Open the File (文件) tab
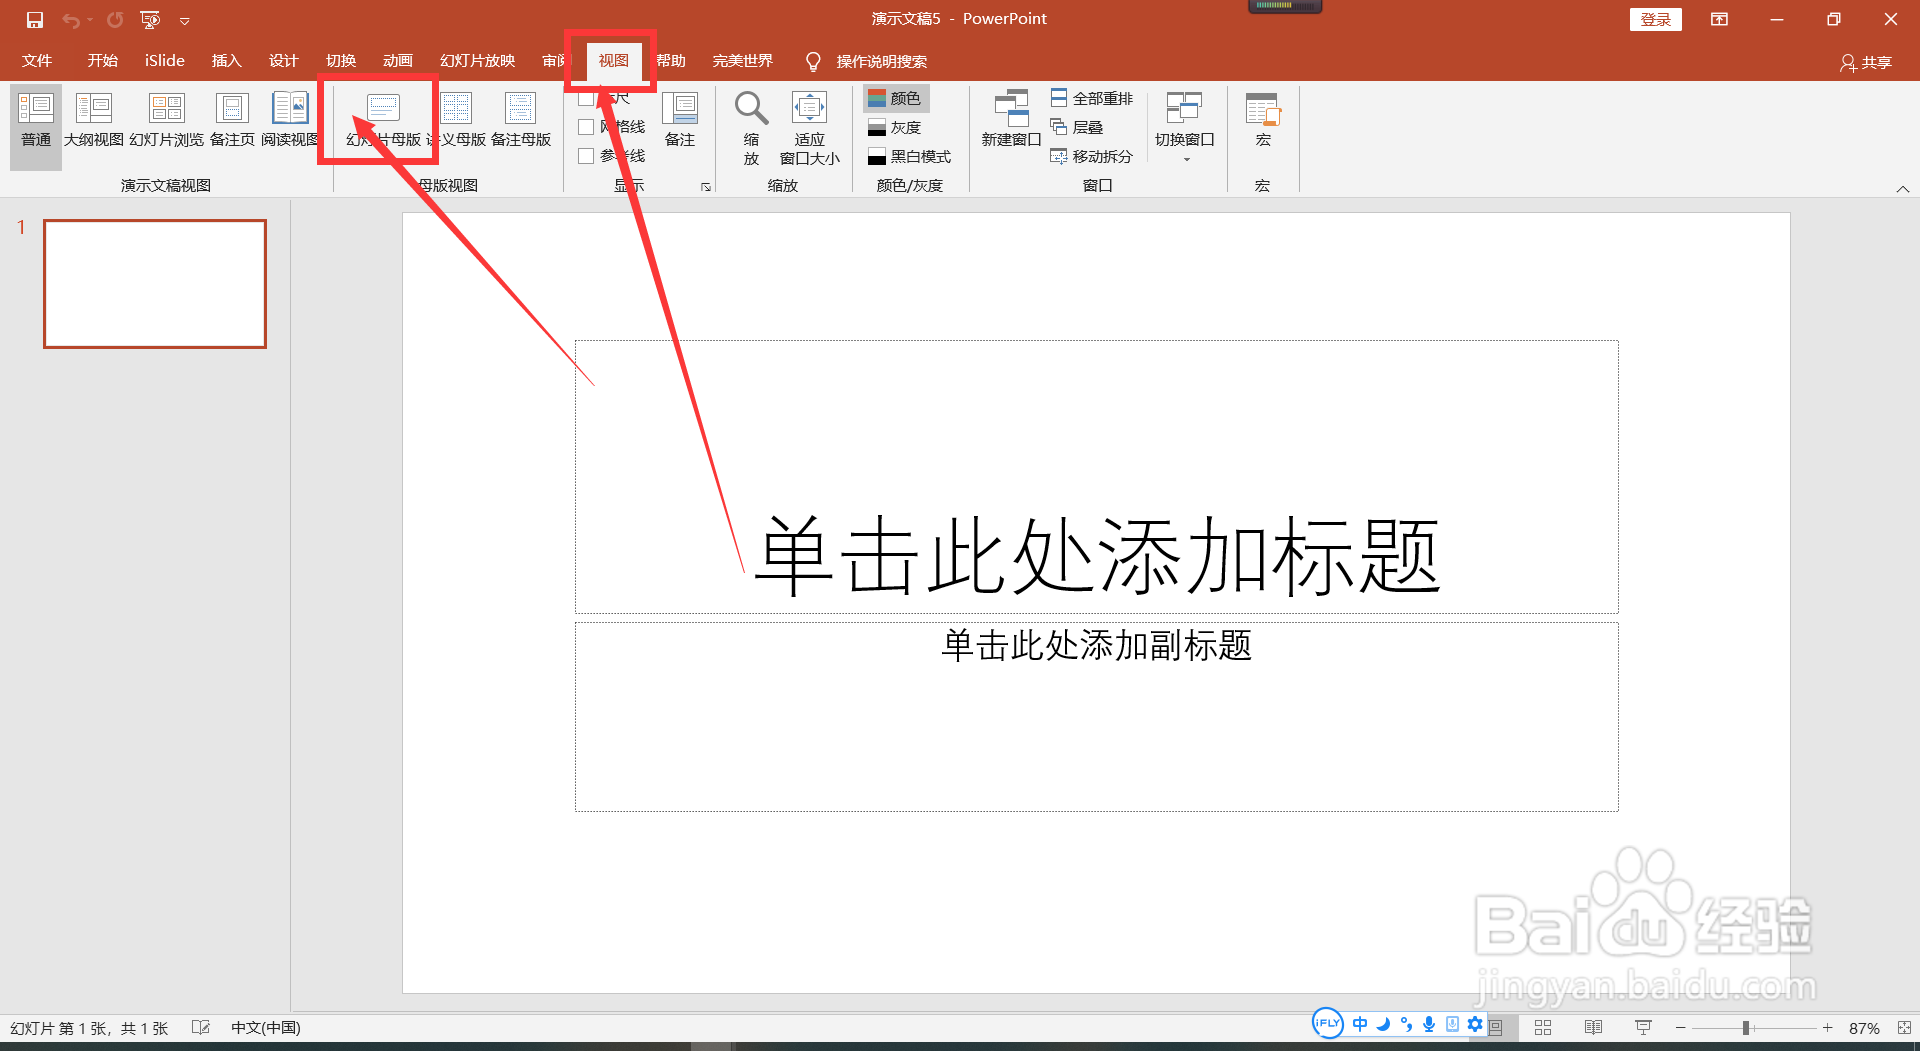Image resolution: width=1920 pixels, height=1051 pixels. (x=37, y=61)
